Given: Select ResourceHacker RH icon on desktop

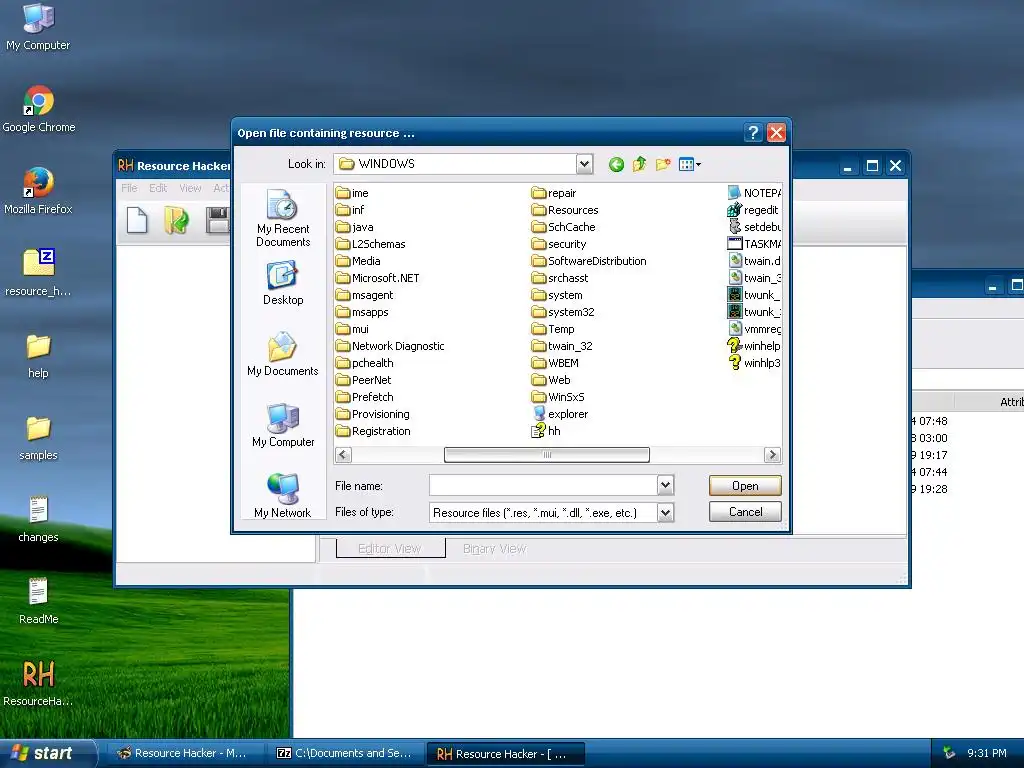Looking at the screenshot, I should pyautogui.click(x=38, y=684).
